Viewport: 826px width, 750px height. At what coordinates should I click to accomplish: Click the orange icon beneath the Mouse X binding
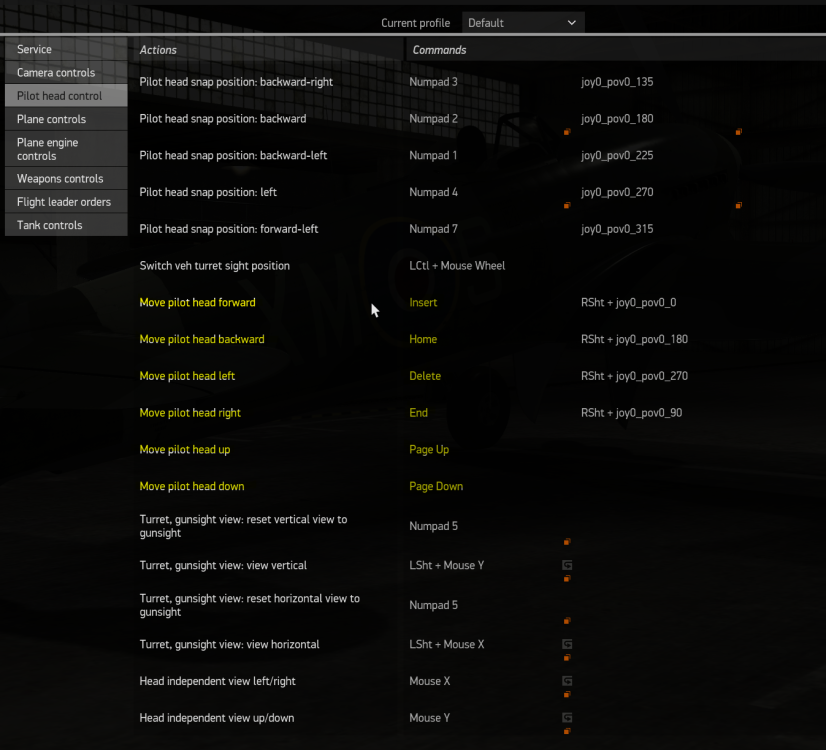pyautogui.click(x=567, y=694)
